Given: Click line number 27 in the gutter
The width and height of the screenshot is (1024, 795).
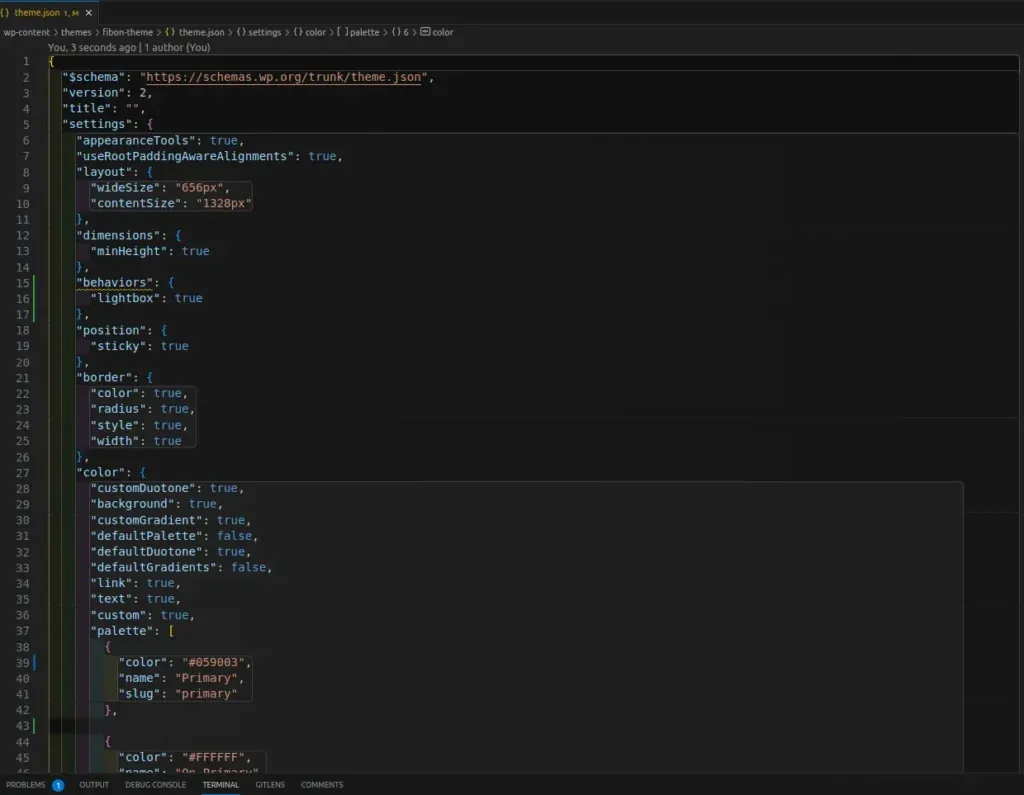Looking at the screenshot, I should click(23, 473).
